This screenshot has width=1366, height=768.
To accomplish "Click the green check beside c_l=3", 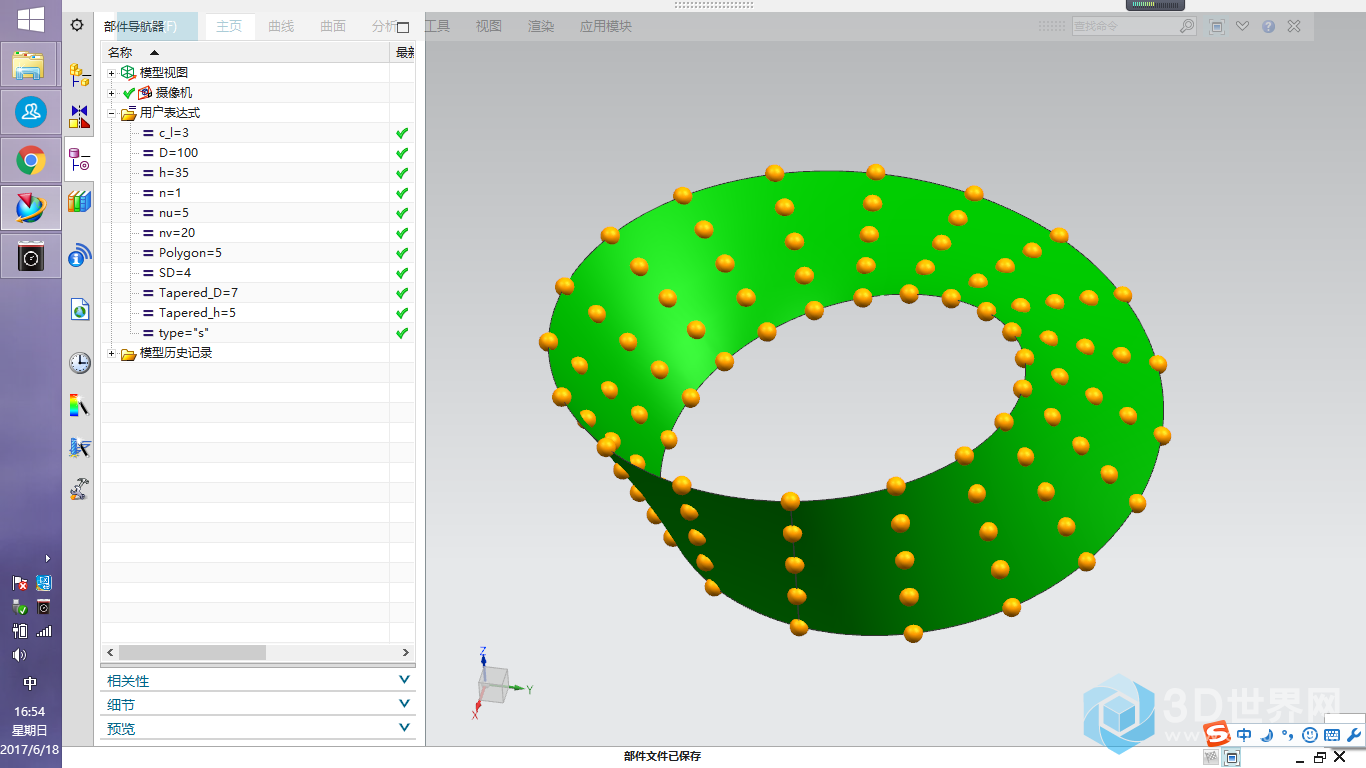I will pos(402,133).
